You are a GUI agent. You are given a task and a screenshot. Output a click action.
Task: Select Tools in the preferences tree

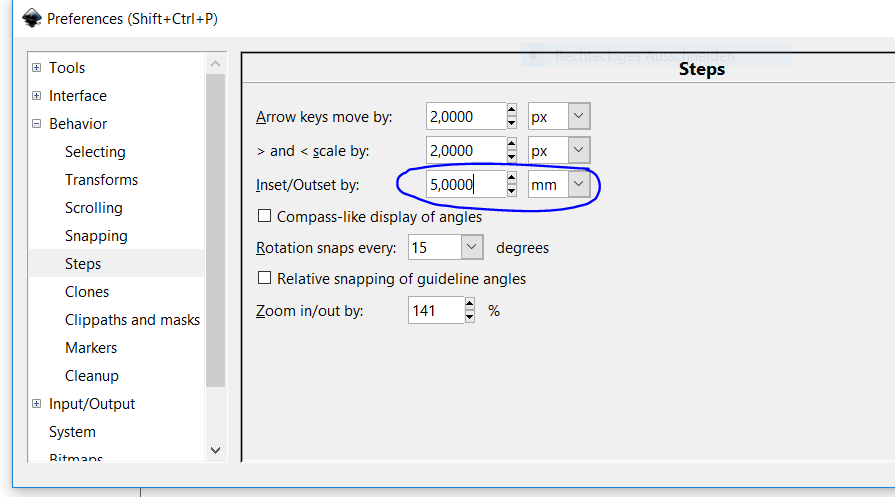67,67
